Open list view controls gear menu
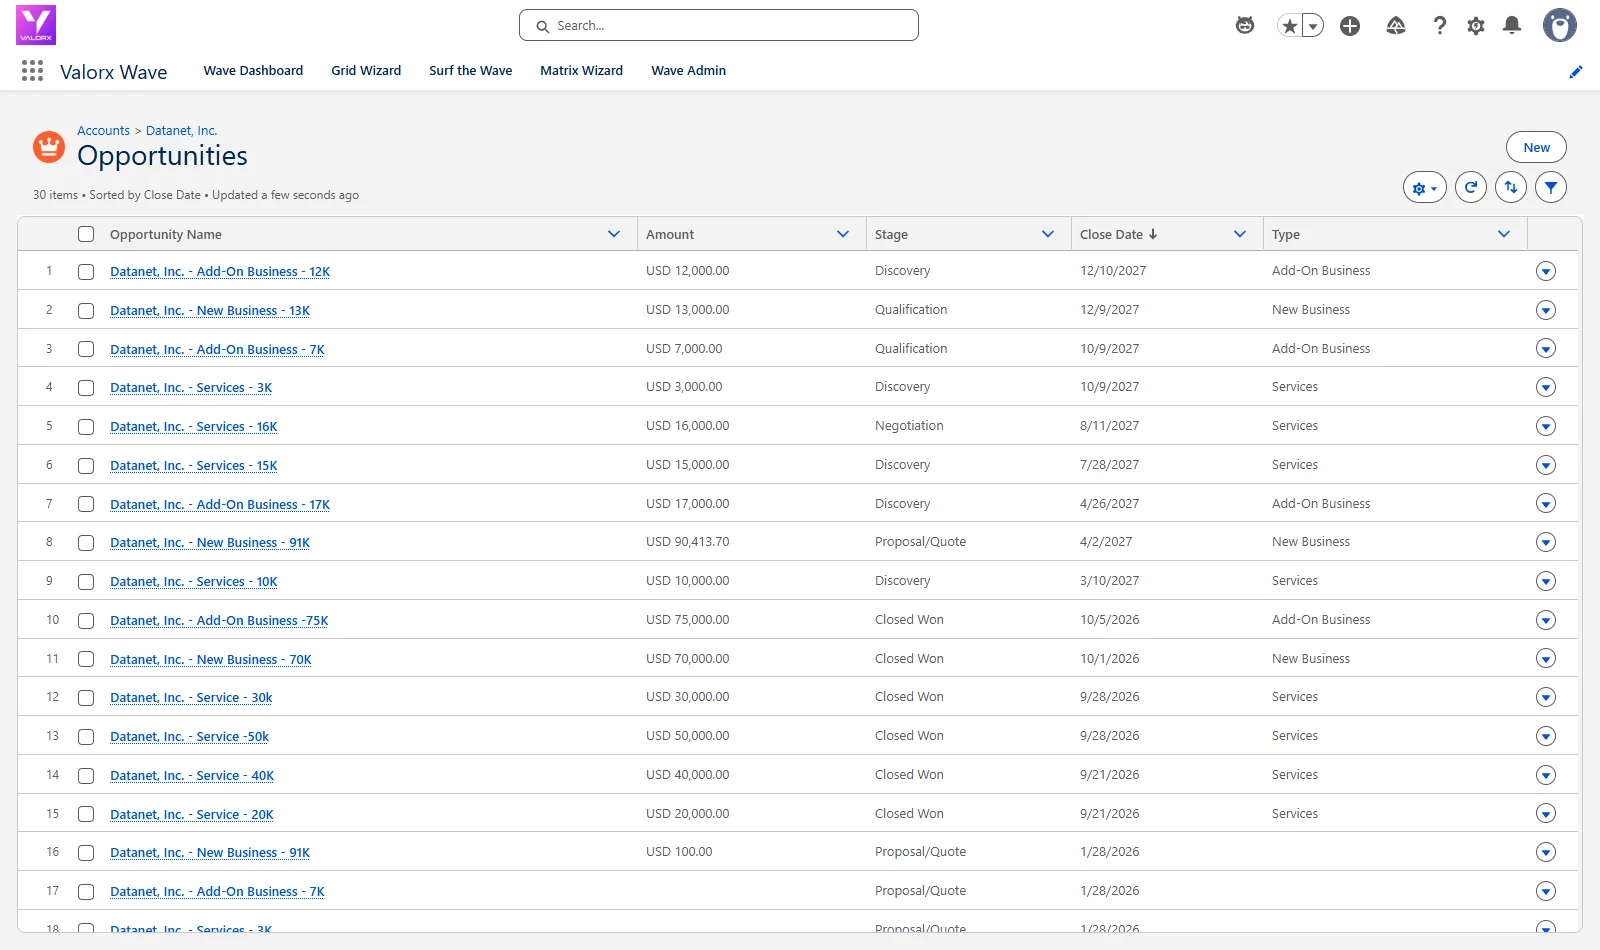Viewport: 1600px width, 950px height. coord(1425,187)
